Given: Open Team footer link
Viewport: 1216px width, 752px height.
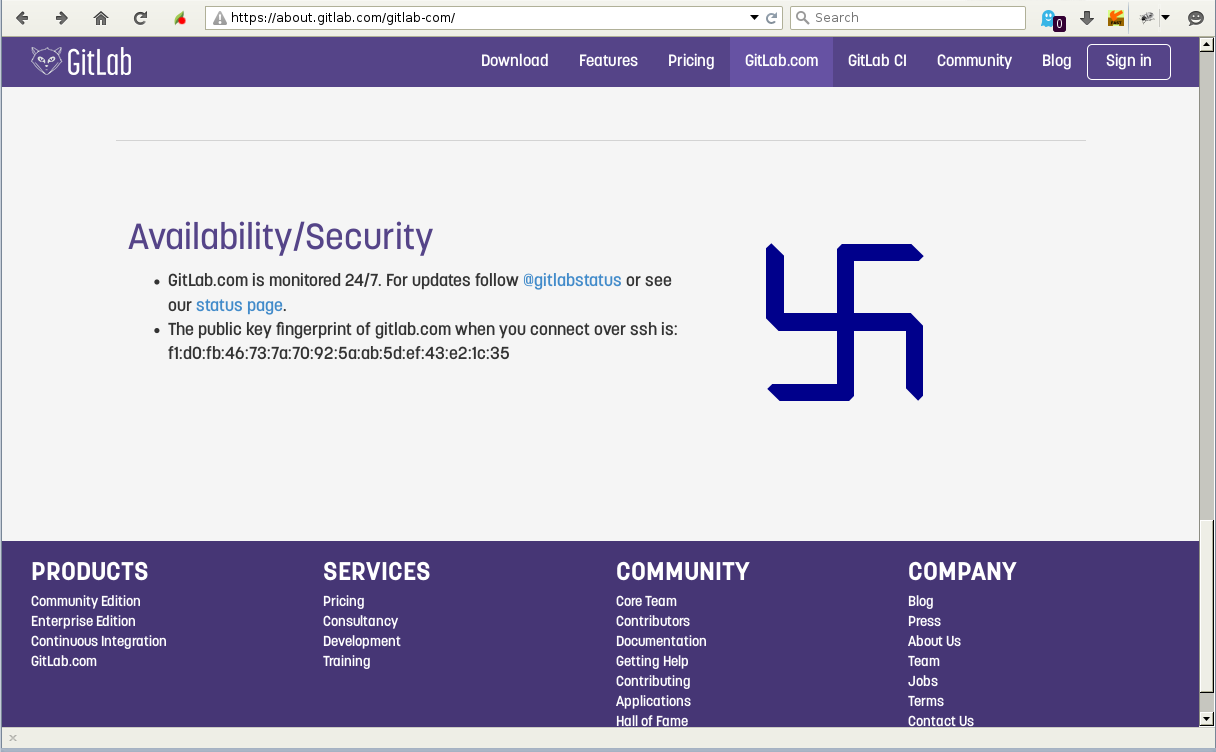Looking at the screenshot, I should pyautogui.click(x=924, y=661).
